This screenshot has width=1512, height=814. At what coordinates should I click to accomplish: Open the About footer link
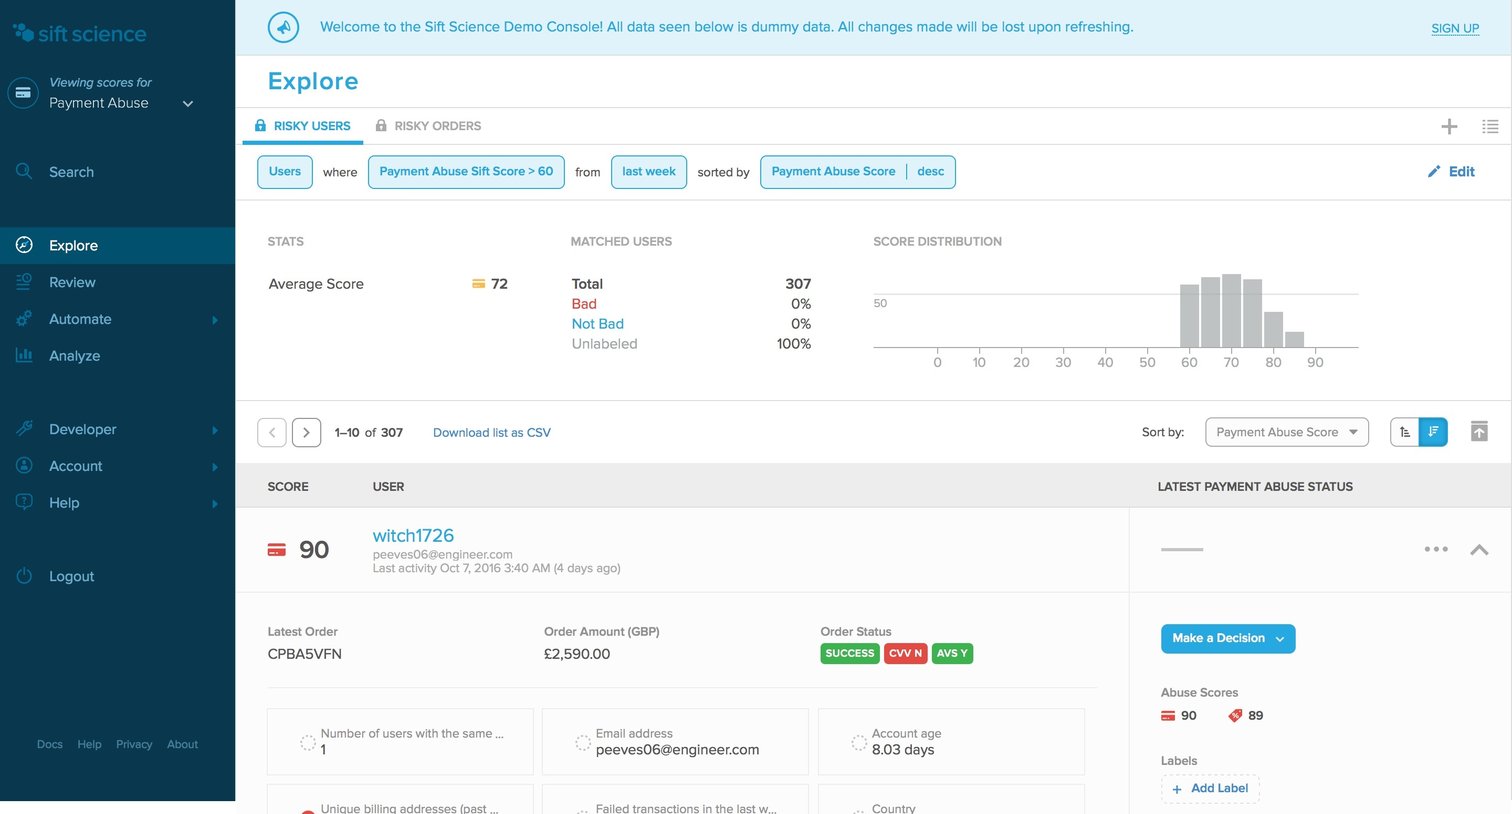(183, 745)
